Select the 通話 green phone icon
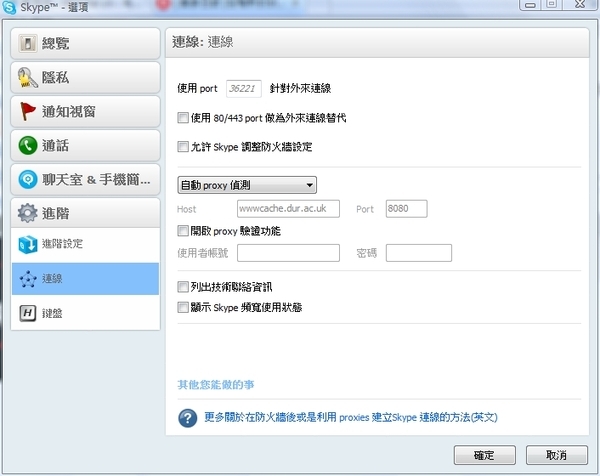The image size is (600, 476). pos(28,145)
